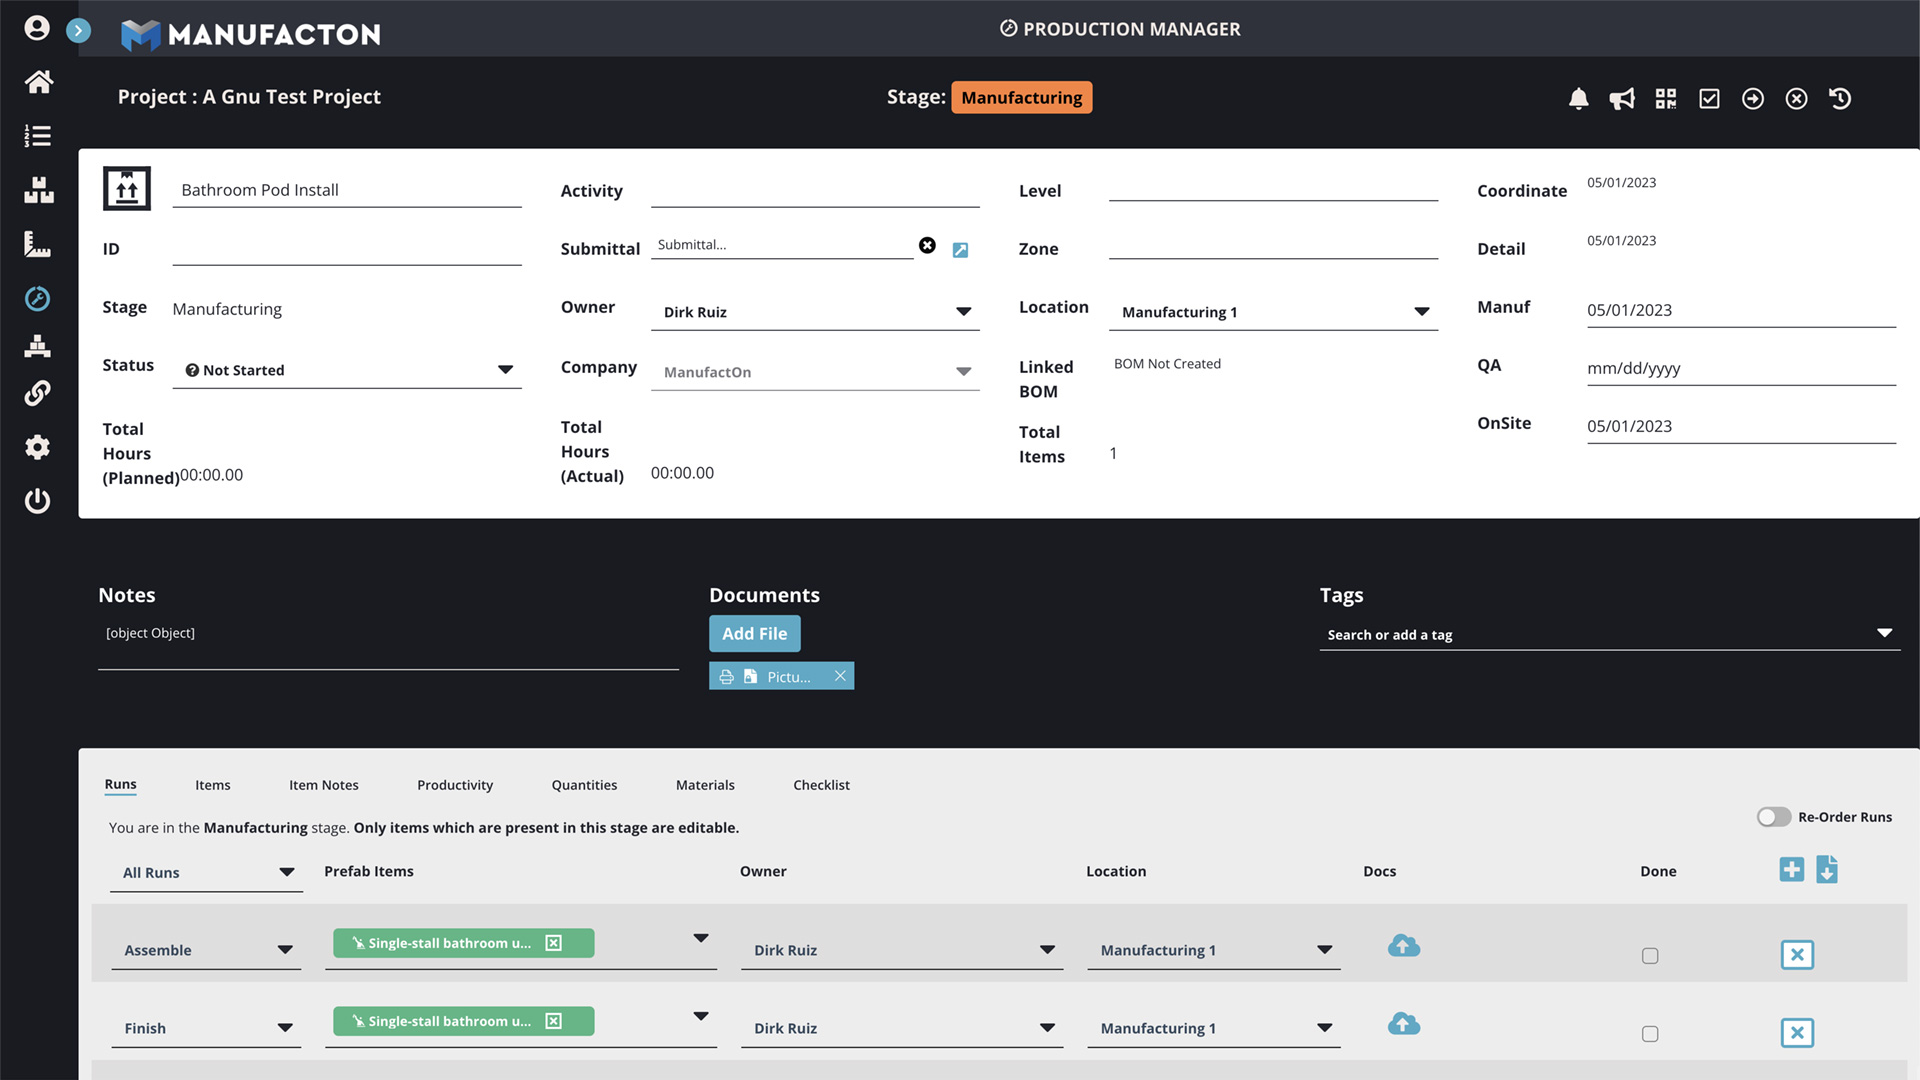Click the Add File button
Image resolution: width=1920 pixels, height=1080 pixels.
tap(754, 633)
